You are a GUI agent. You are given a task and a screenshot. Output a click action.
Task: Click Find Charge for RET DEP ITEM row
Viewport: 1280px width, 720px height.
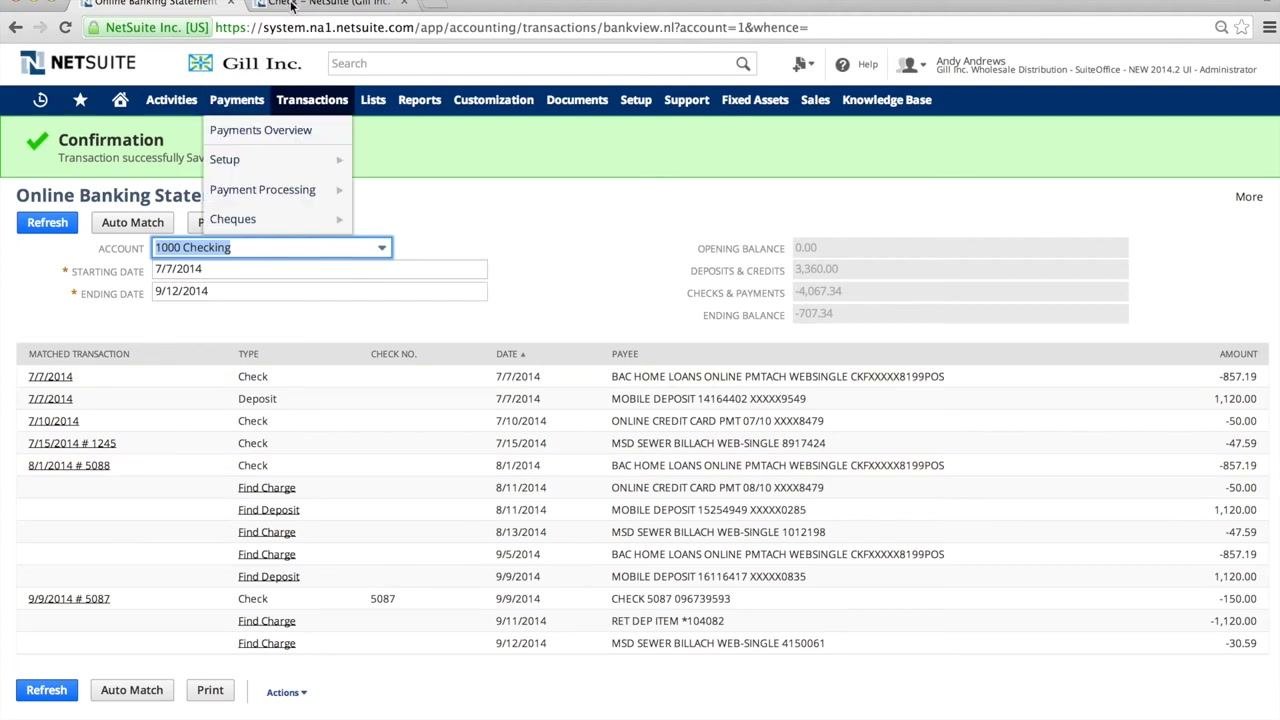267,621
